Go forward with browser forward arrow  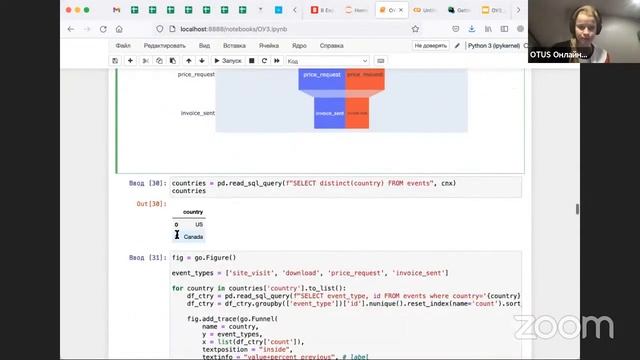[x=87, y=29]
